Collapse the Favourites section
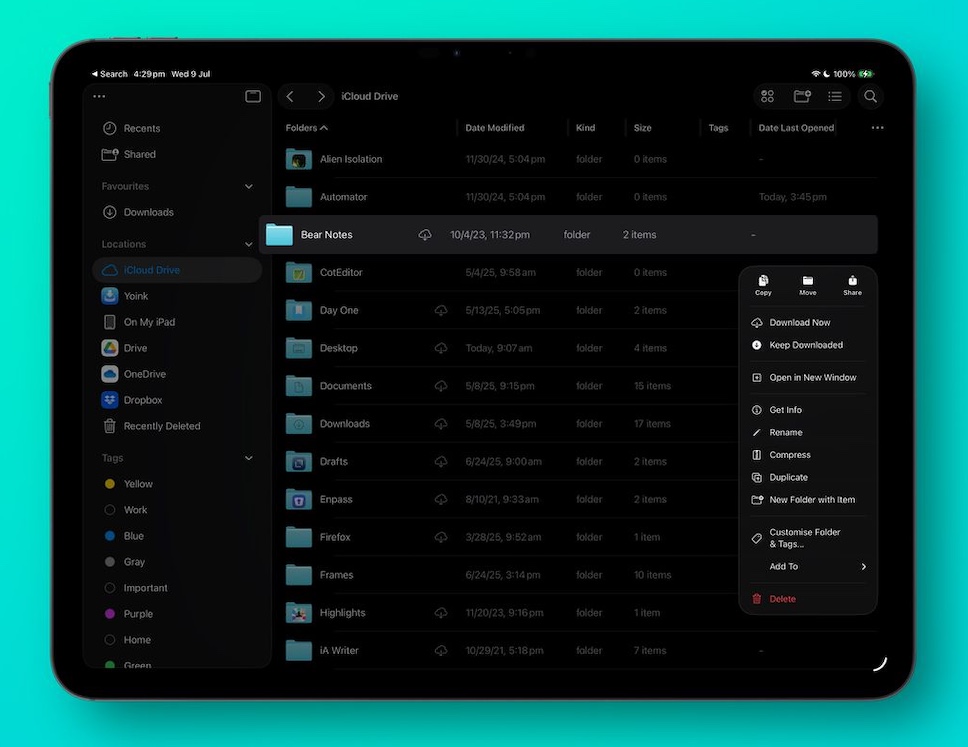 tap(249, 186)
